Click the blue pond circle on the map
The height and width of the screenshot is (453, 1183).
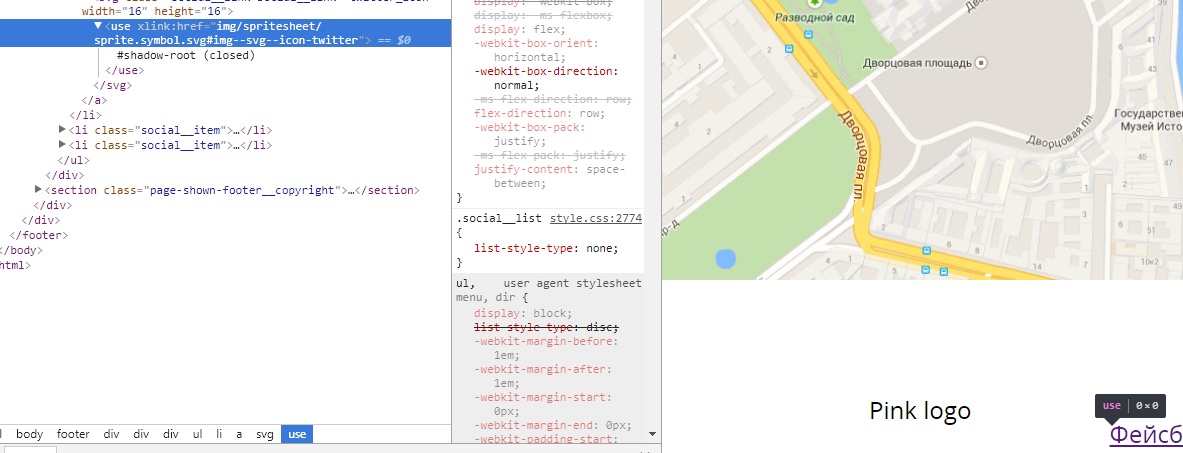click(x=725, y=260)
